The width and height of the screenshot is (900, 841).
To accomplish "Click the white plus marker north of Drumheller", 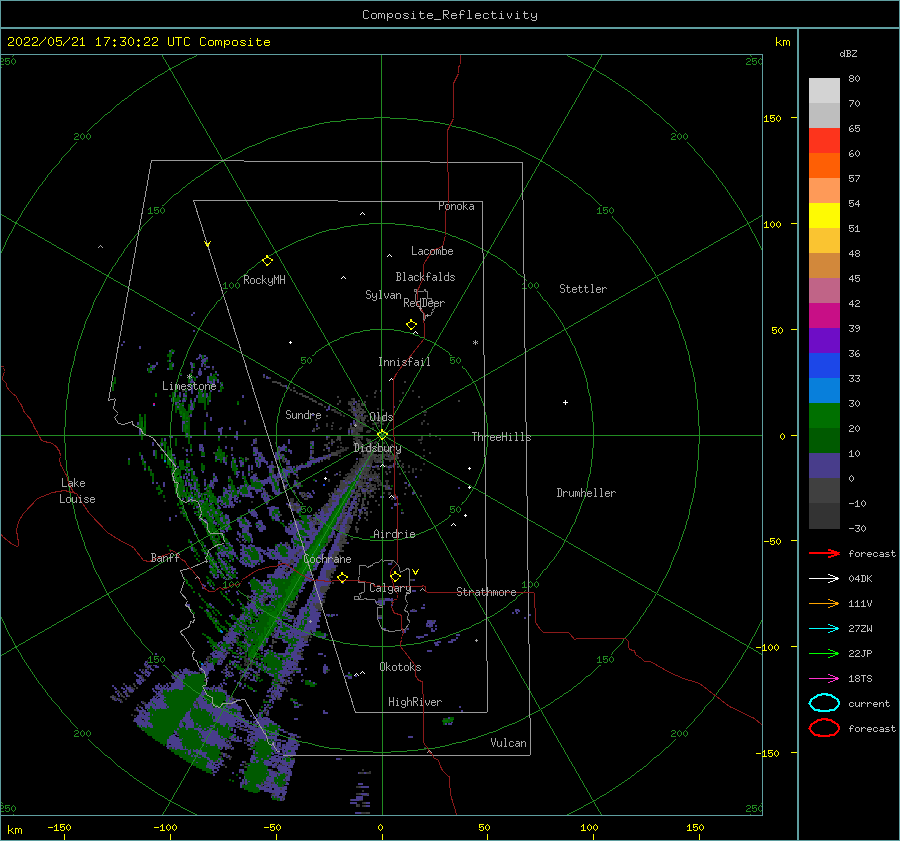I will click(x=565, y=402).
